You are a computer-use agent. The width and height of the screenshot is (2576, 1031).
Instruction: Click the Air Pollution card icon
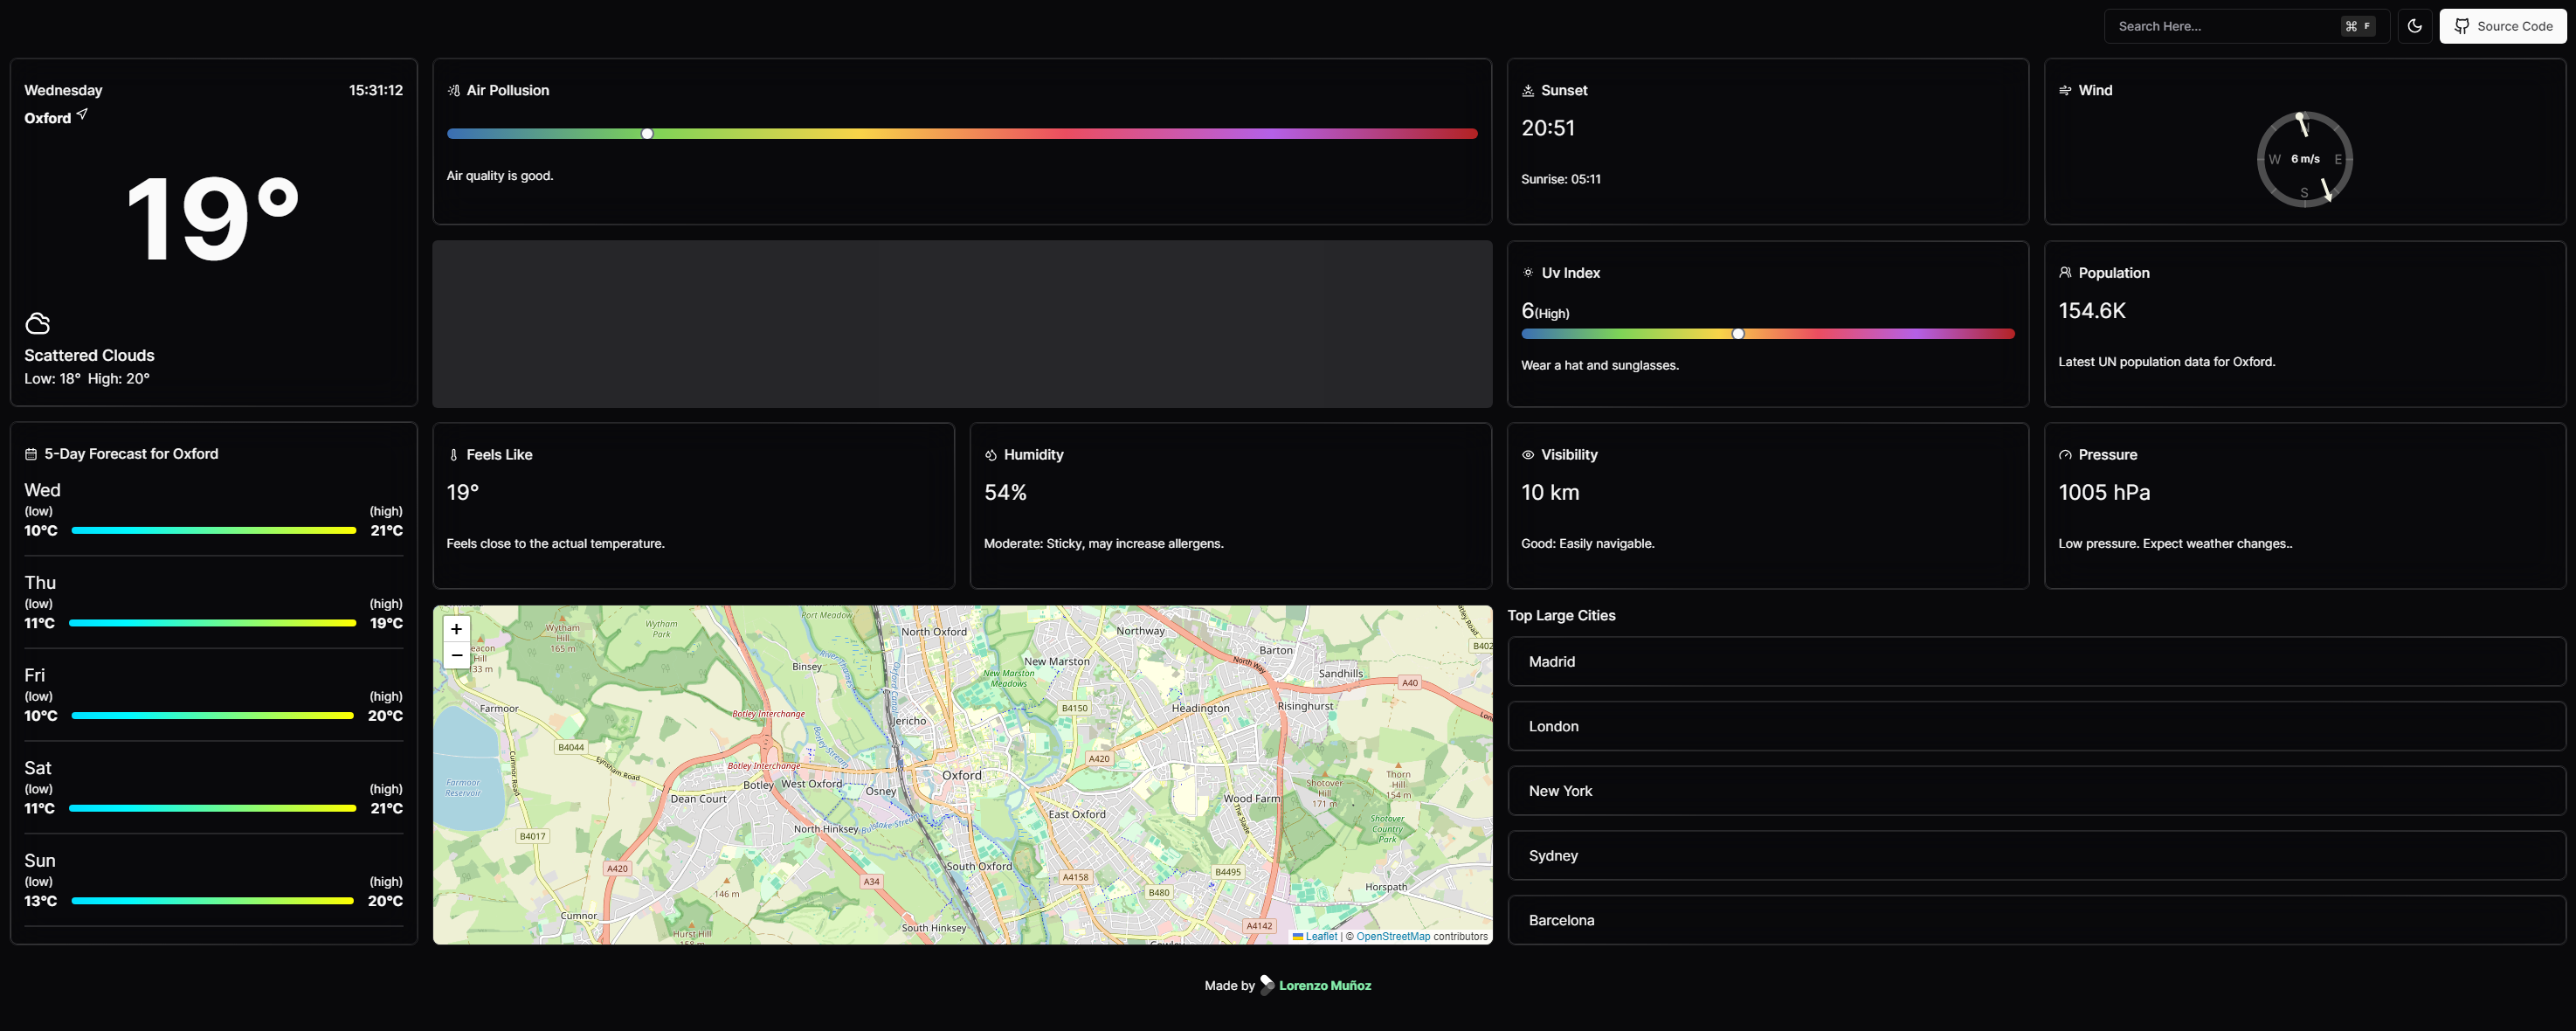(453, 90)
